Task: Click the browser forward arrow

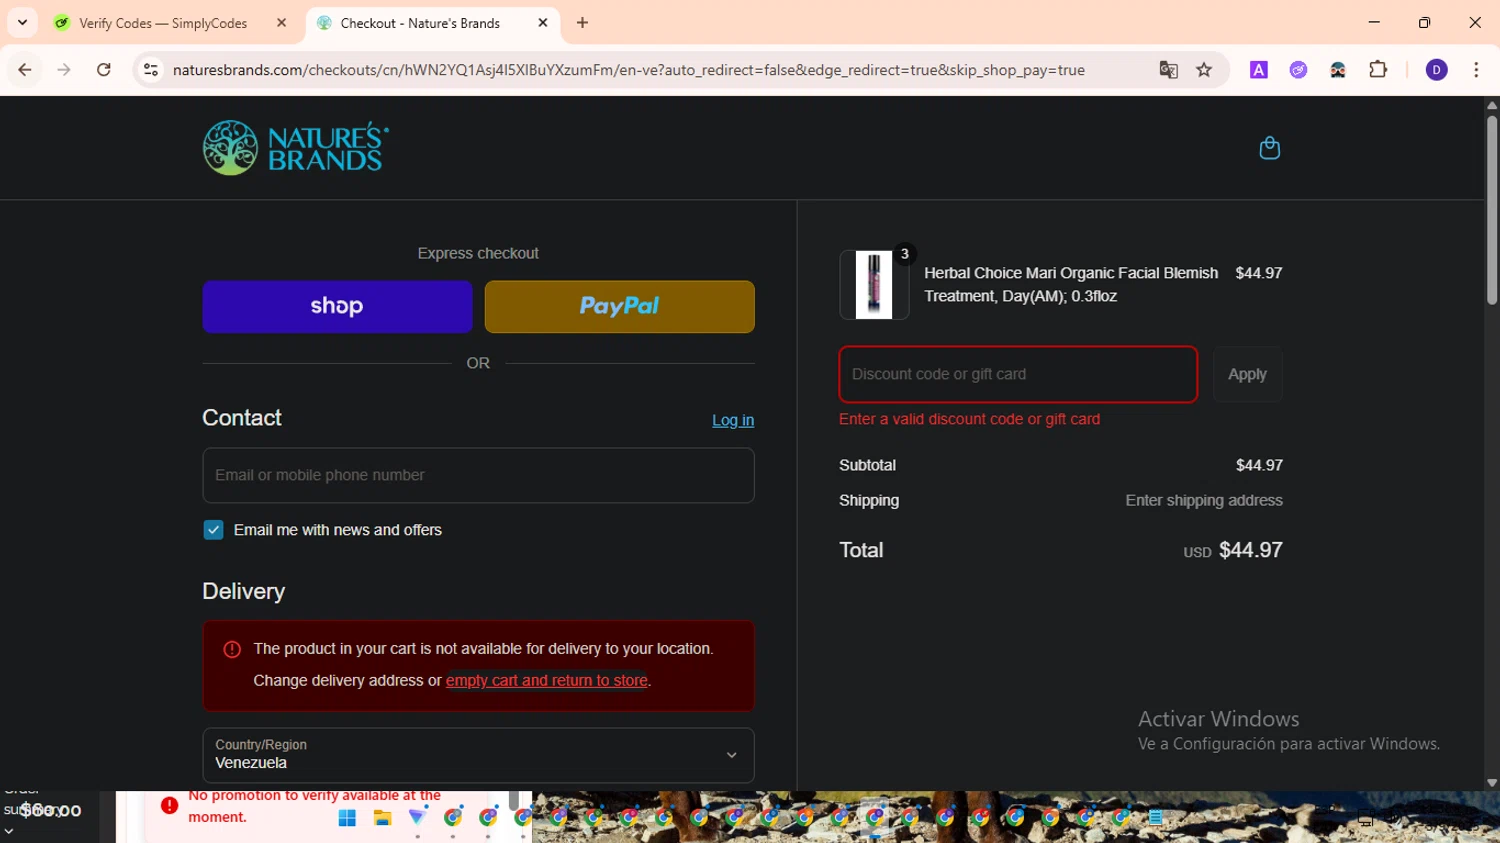Action: [x=64, y=70]
